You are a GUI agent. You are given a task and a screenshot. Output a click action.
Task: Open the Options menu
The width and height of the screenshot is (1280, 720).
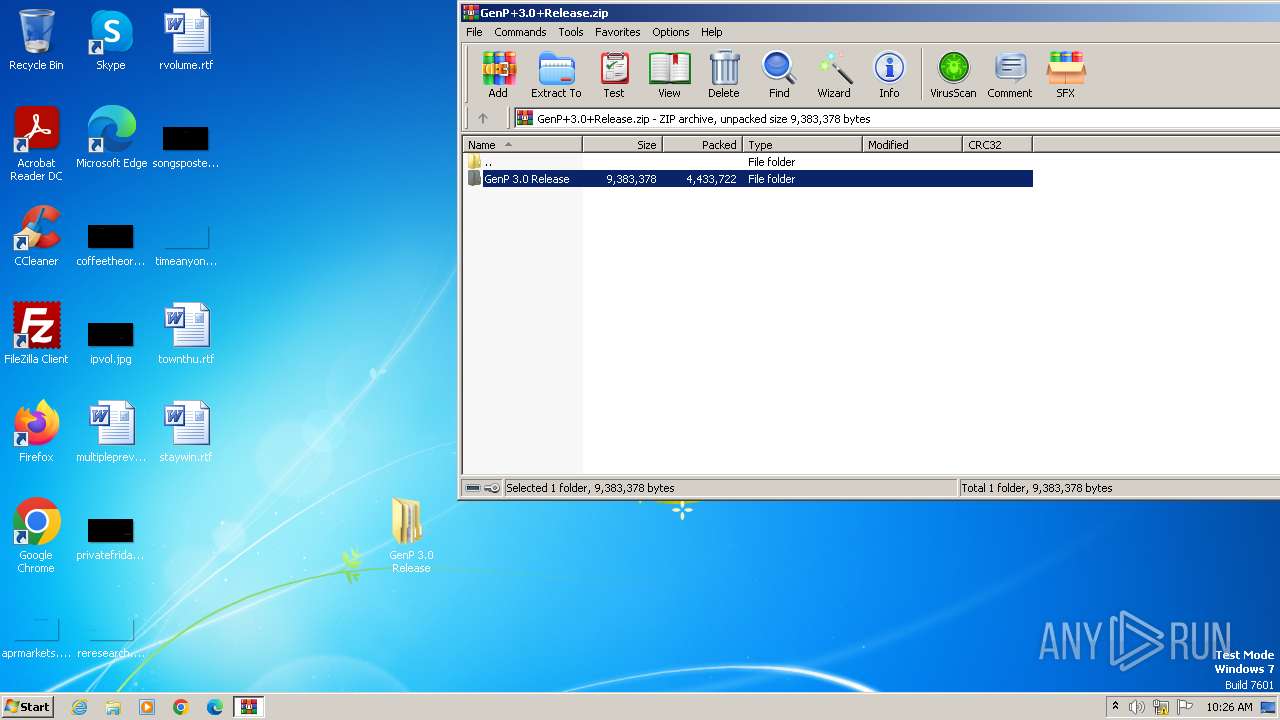coord(671,32)
